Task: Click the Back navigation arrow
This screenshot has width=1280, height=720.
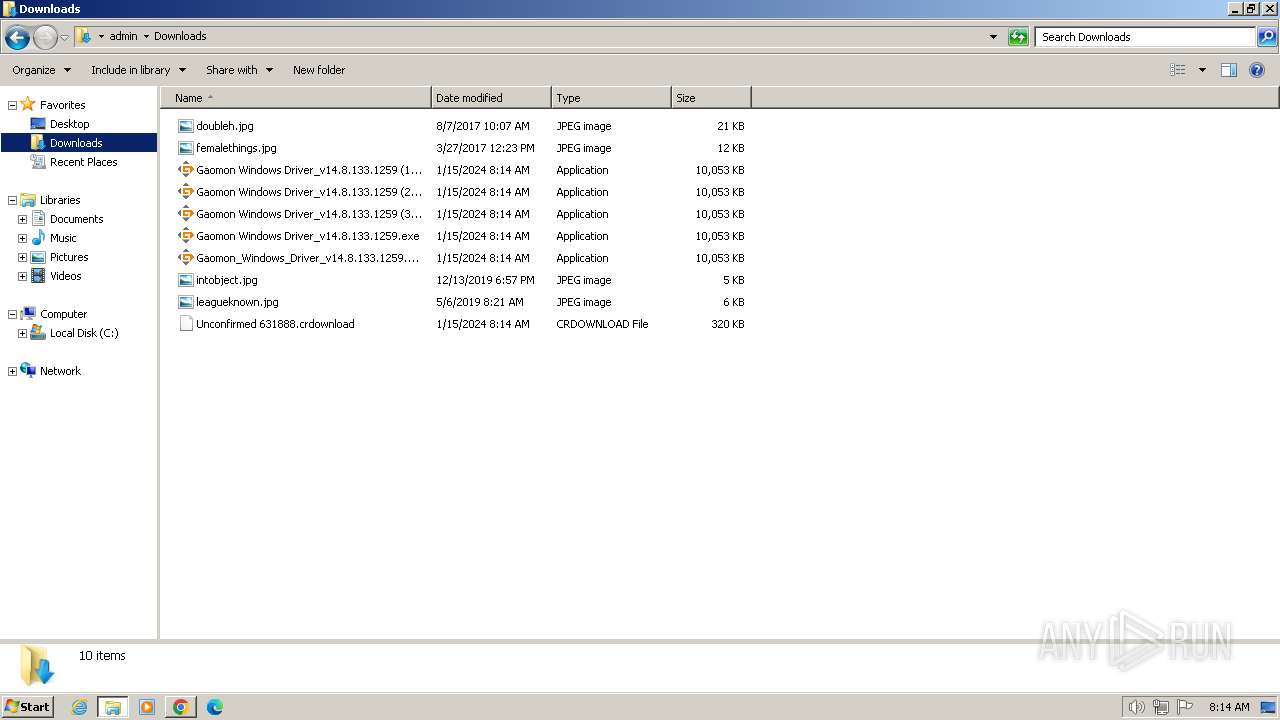Action: (x=17, y=38)
